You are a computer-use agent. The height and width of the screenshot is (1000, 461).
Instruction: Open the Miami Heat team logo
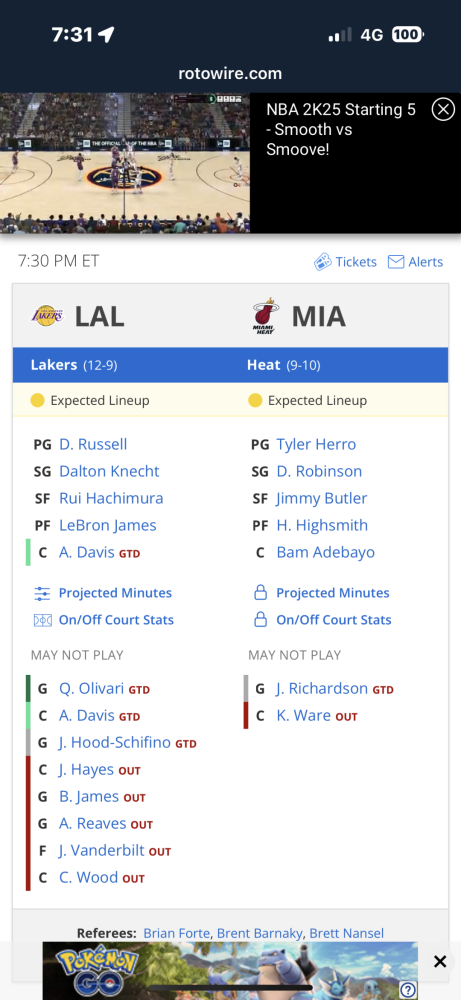[x=265, y=316]
